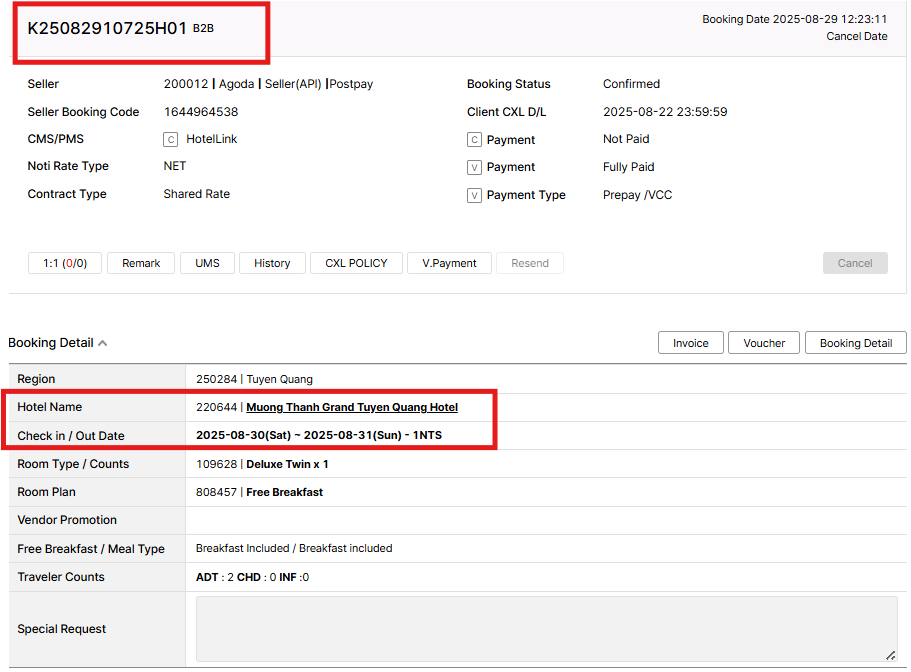
Task: Open the V.Payment information
Action: pos(449,263)
